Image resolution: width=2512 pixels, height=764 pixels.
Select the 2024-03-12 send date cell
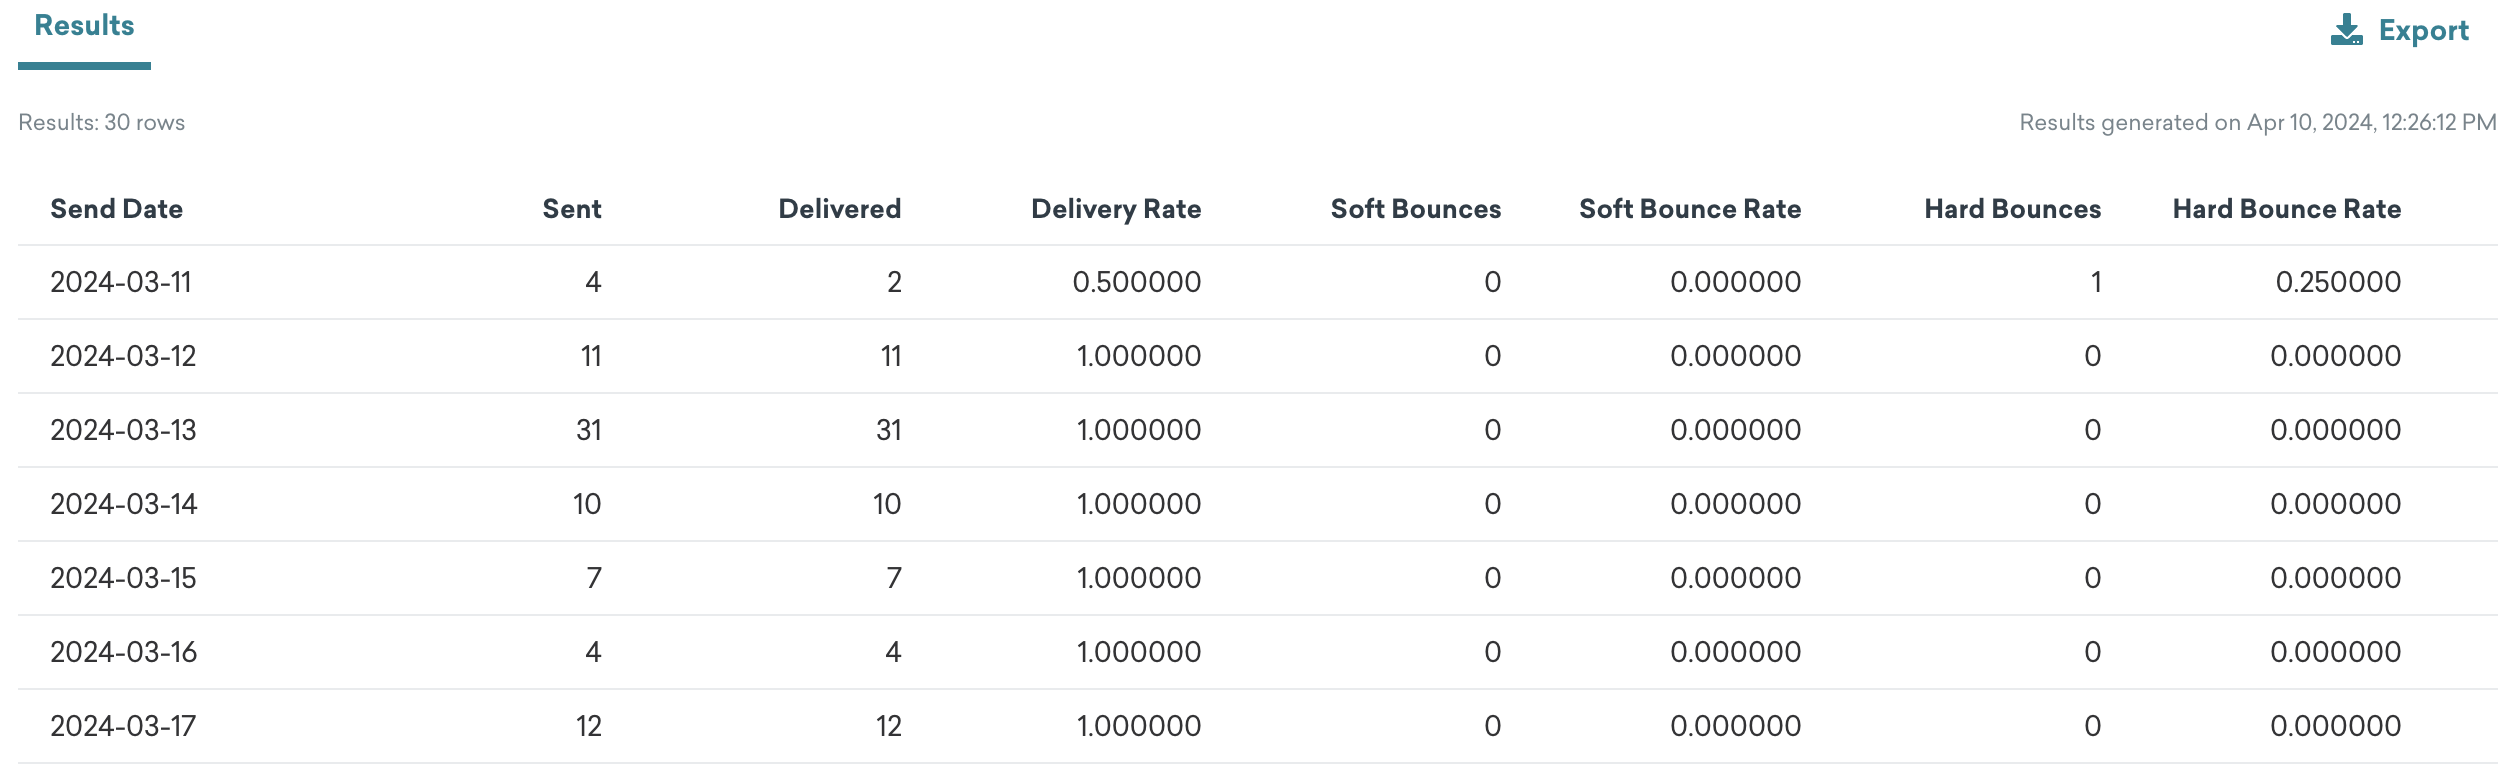coord(123,356)
